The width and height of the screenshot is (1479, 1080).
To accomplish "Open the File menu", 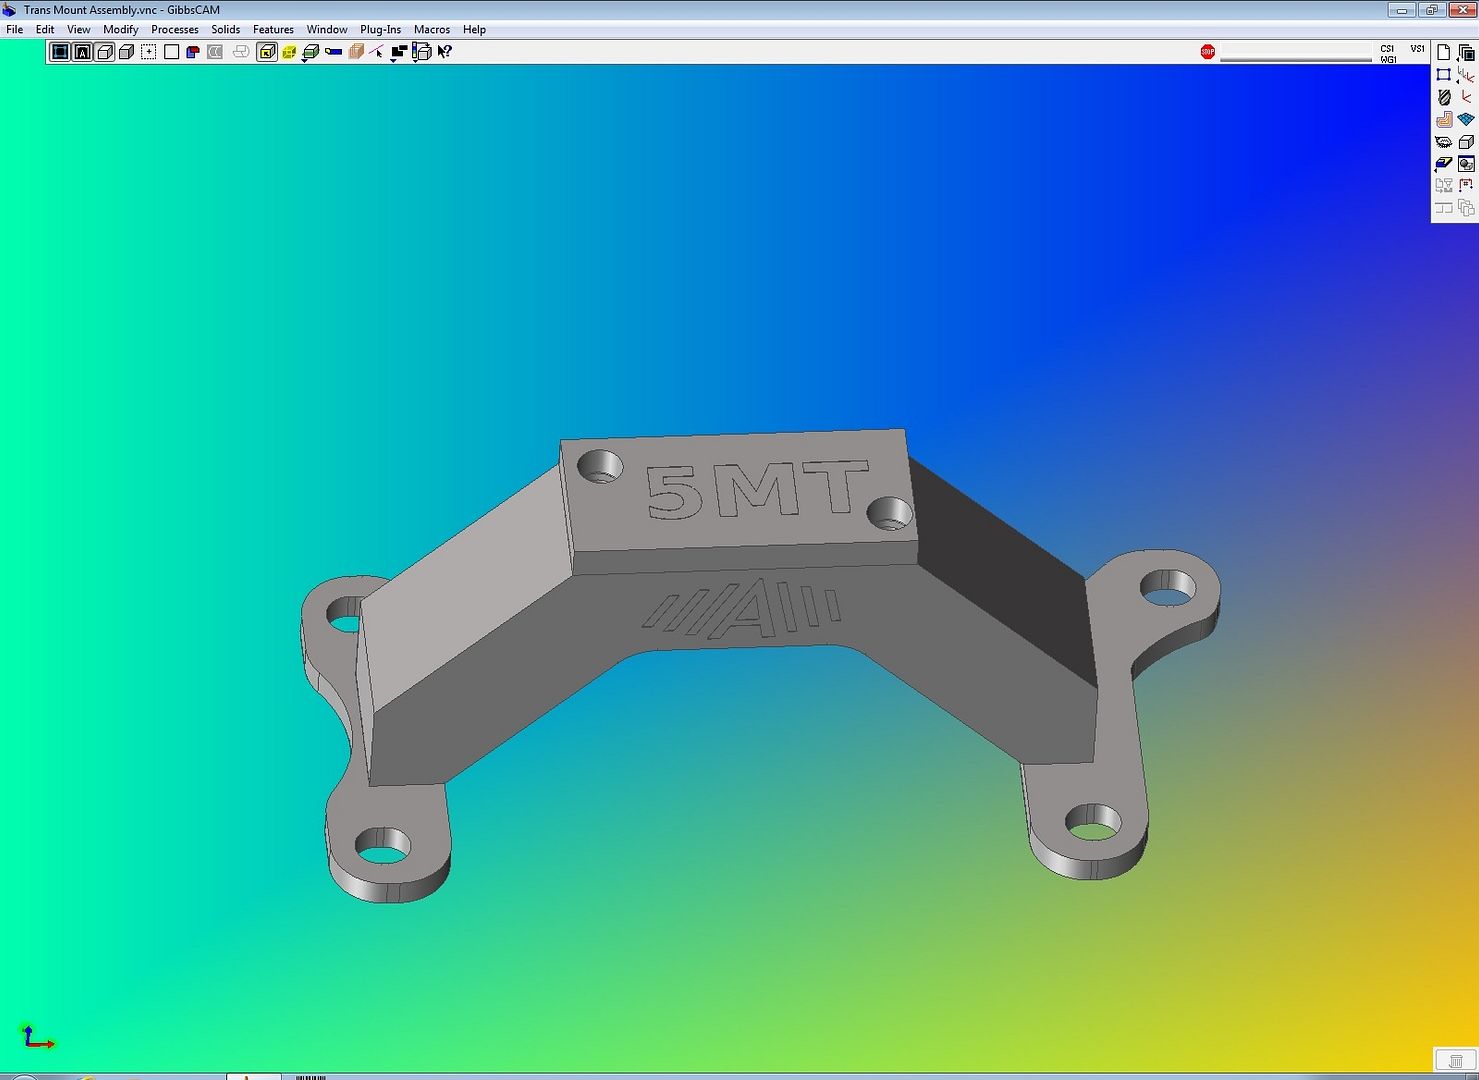I will click(15, 30).
